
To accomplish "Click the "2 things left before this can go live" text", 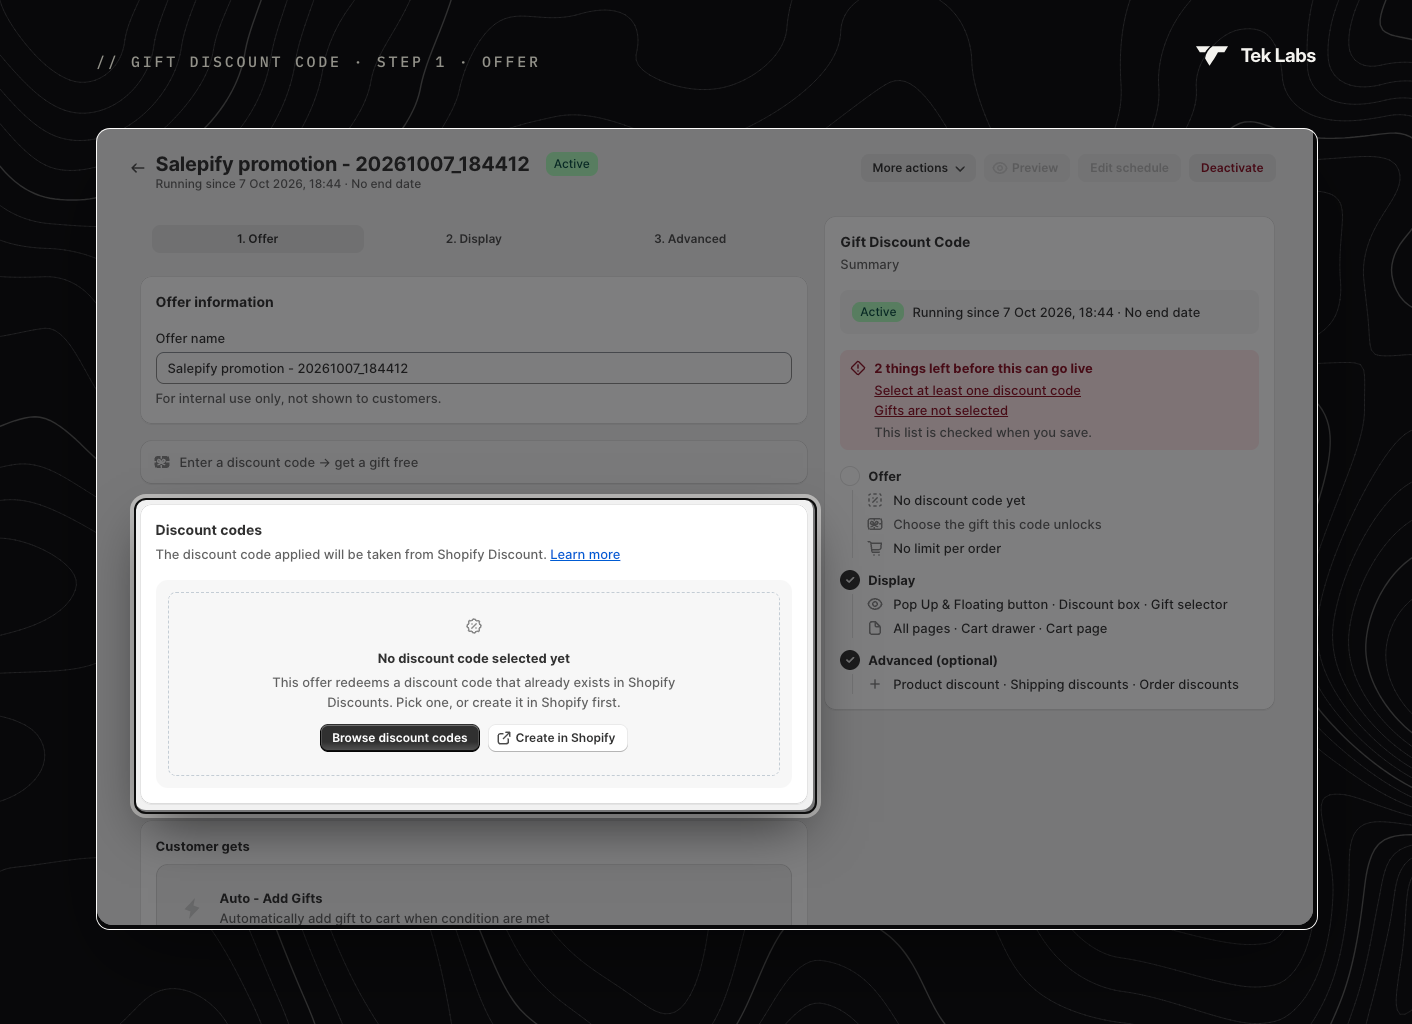I will pyautogui.click(x=983, y=368).
